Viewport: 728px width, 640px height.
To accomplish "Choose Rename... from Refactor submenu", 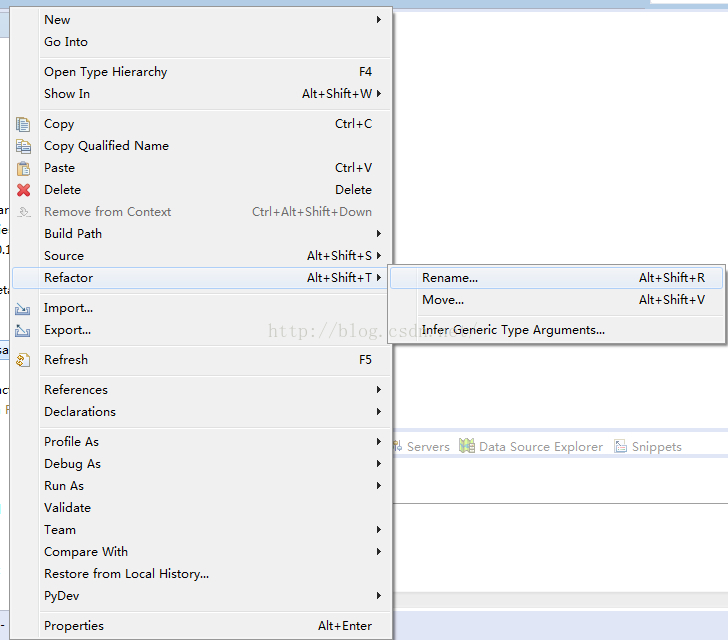I will point(556,278).
